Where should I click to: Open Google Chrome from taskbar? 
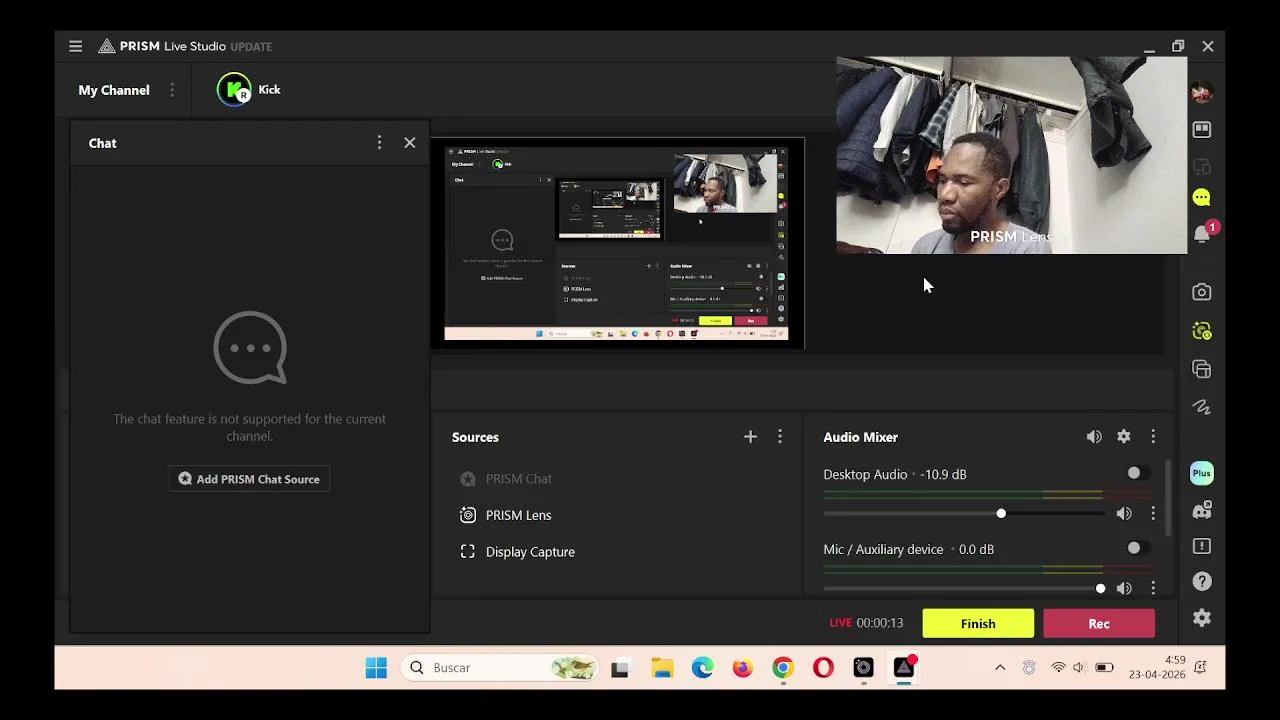(x=783, y=668)
